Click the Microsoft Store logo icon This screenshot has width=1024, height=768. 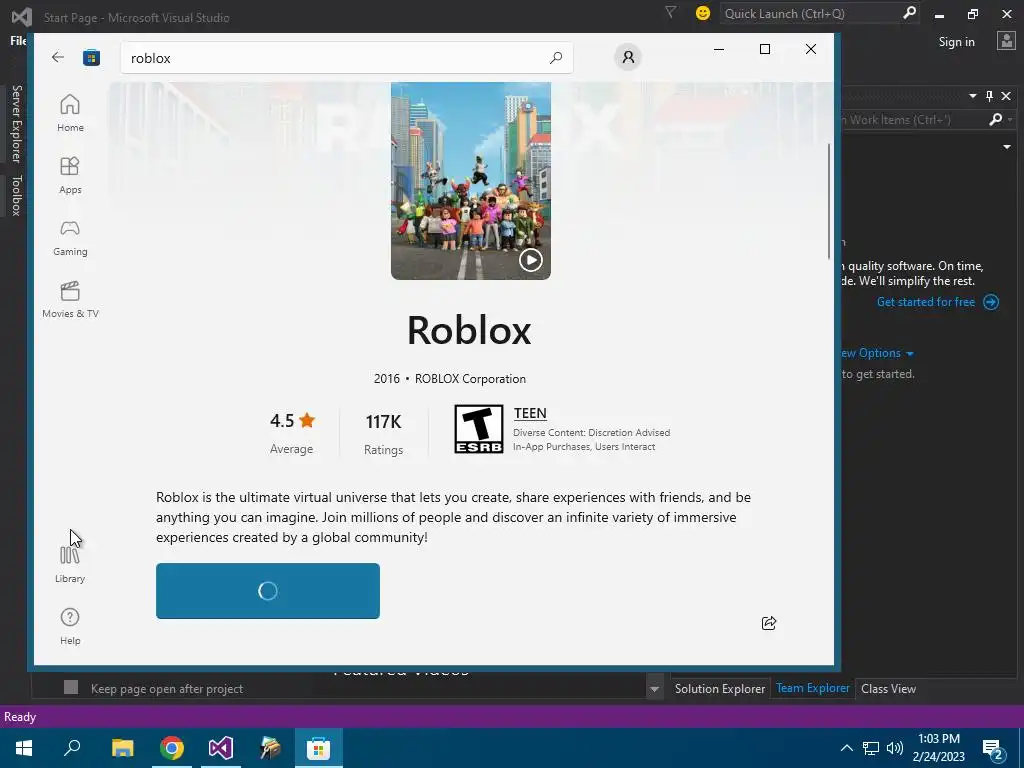click(x=91, y=57)
